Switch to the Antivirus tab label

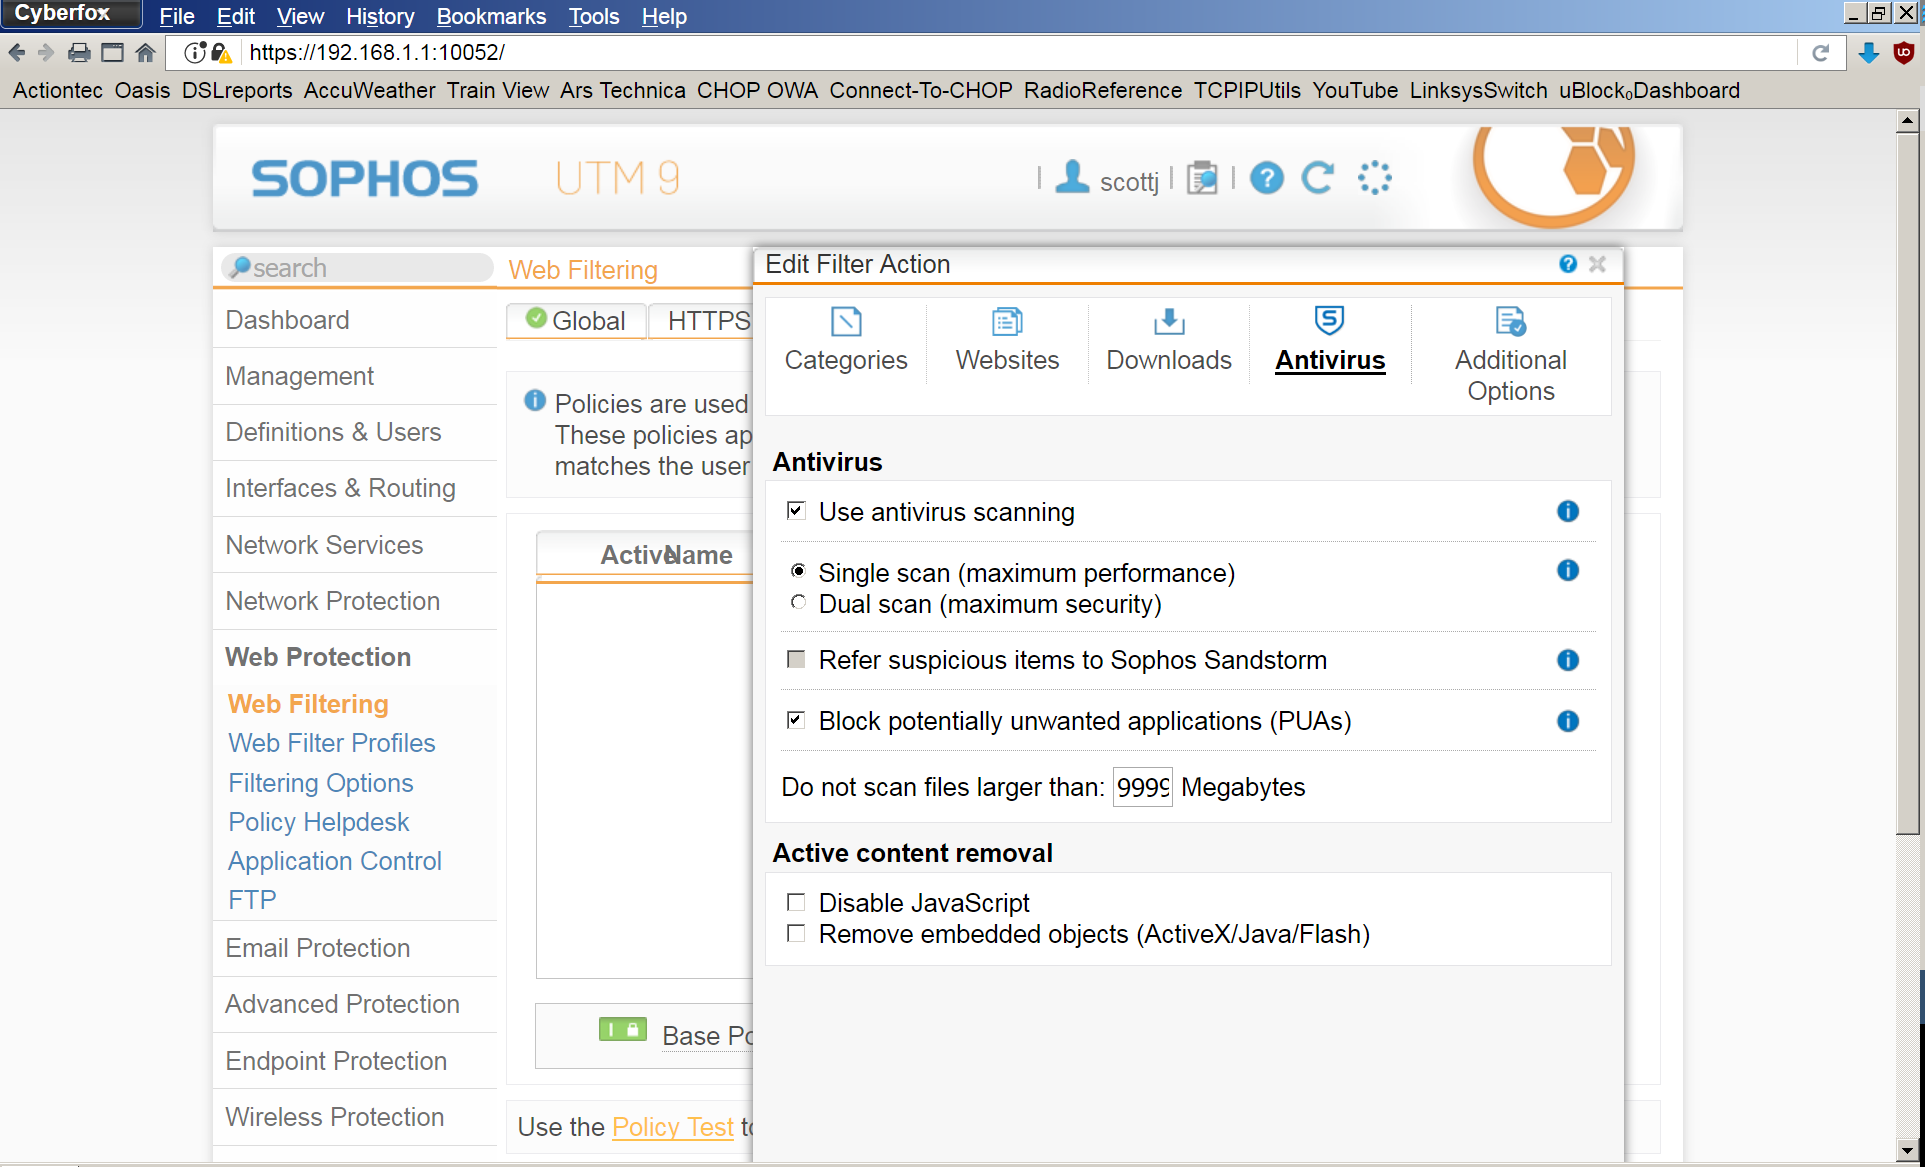tap(1330, 360)
